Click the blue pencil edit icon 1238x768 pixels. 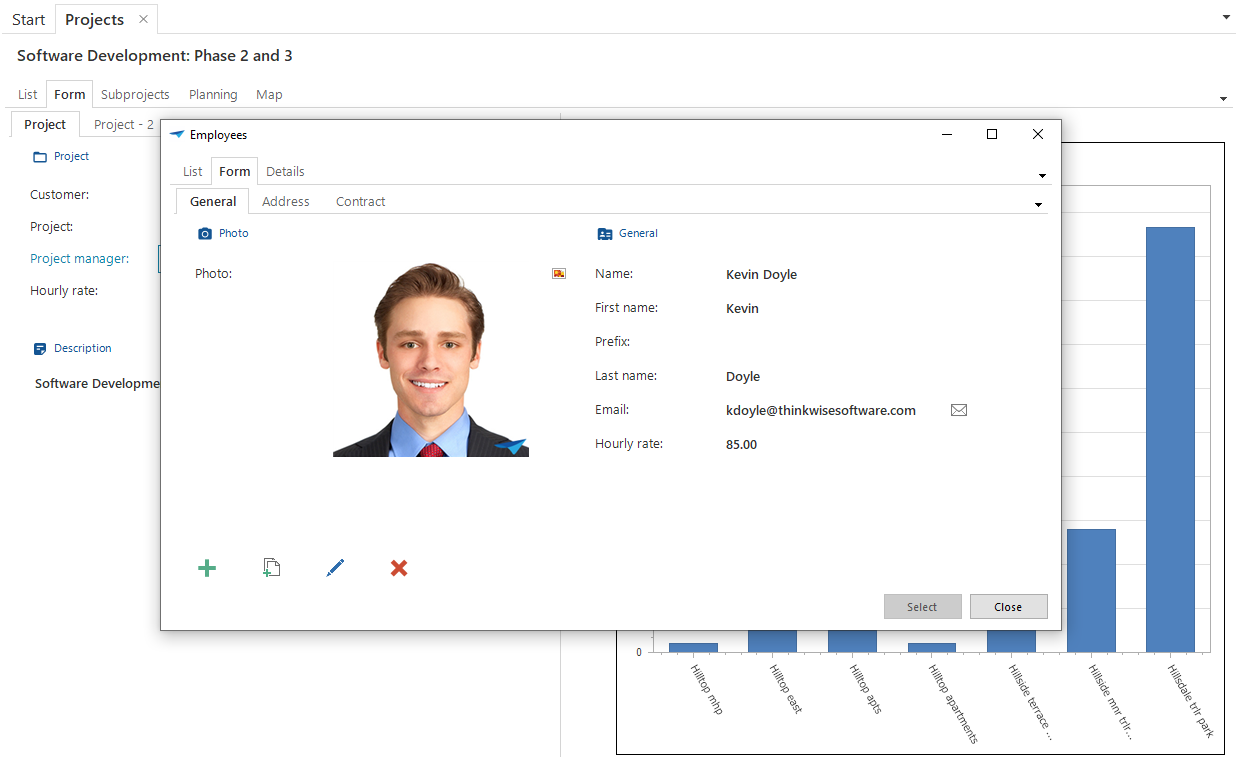point(335,568)
